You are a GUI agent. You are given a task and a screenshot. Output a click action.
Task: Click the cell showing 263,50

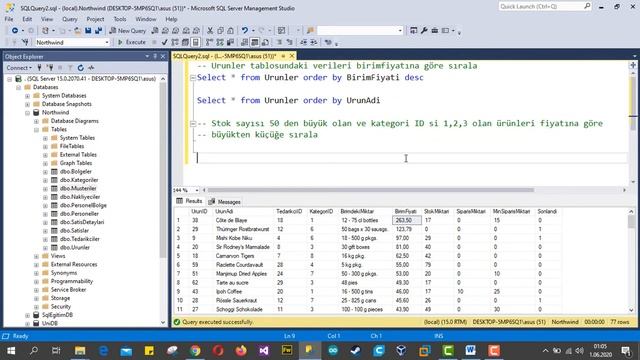coord(407,220)
